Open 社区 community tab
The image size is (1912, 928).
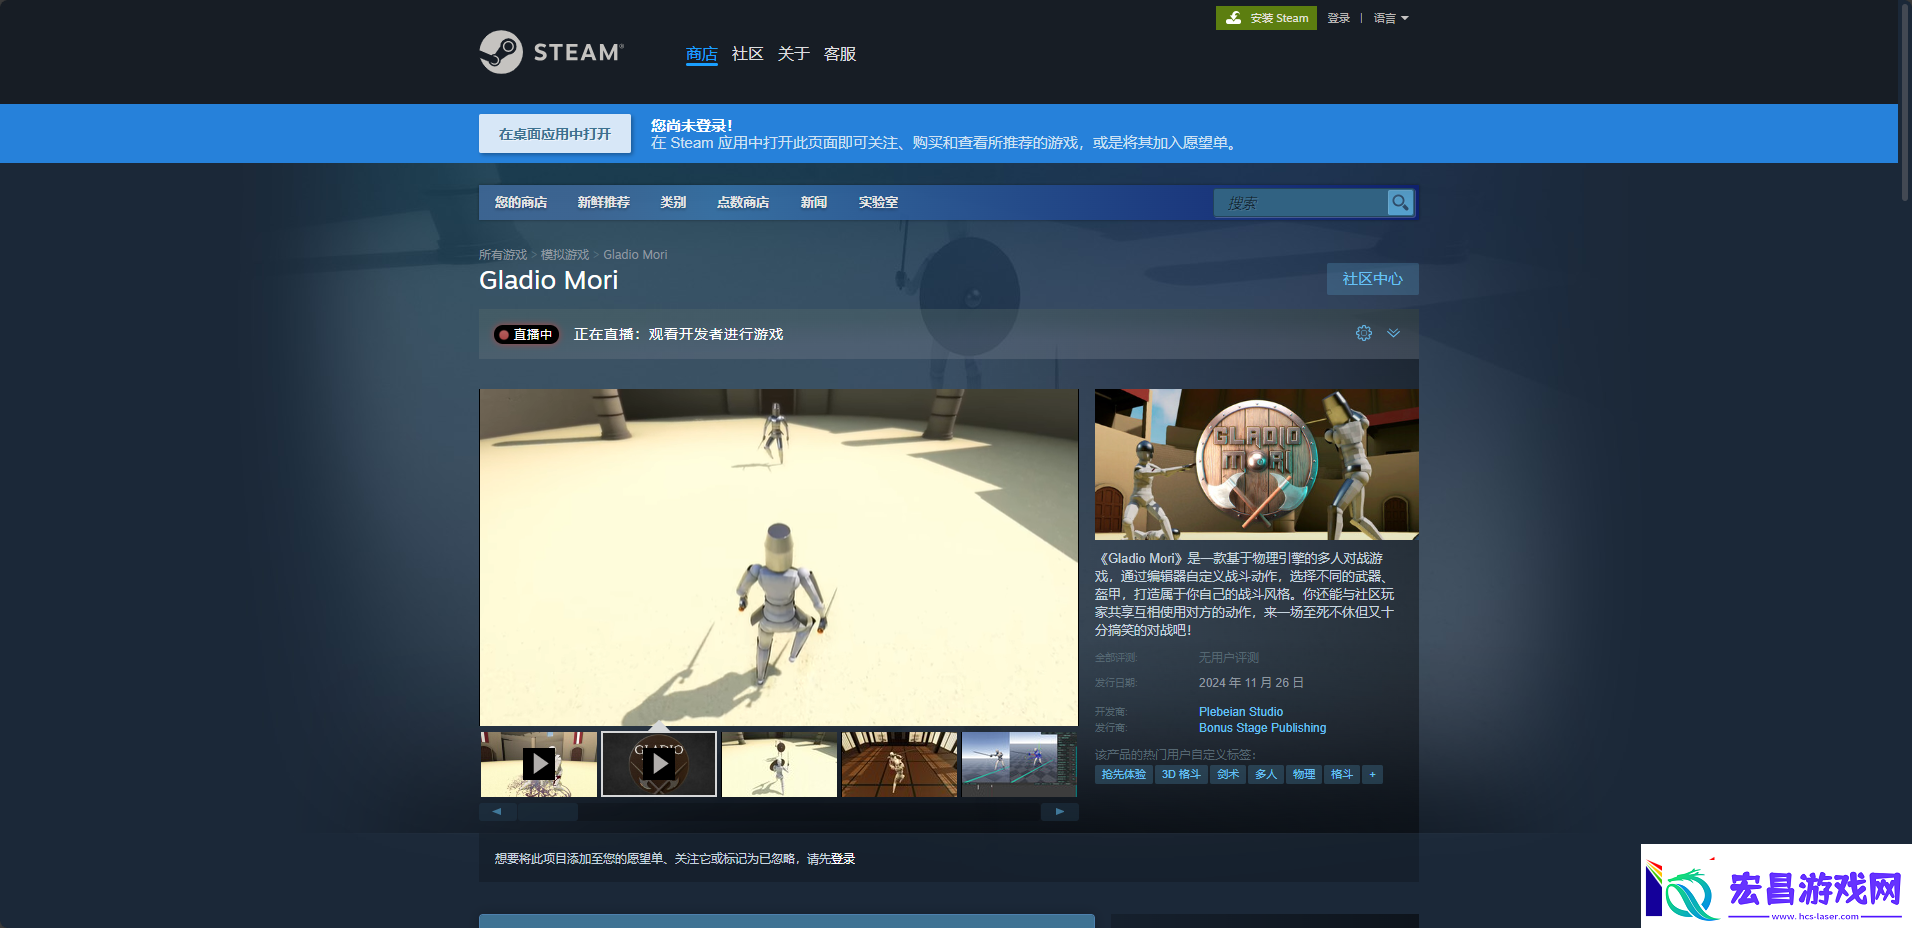coord(747,54)
